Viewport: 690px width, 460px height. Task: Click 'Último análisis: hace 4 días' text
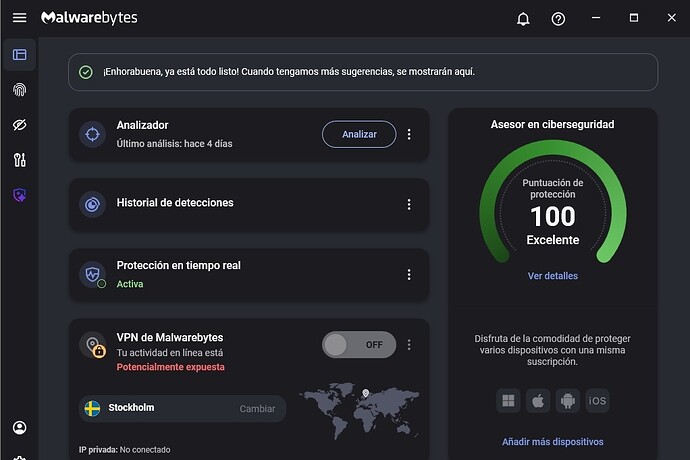point(174,144)
